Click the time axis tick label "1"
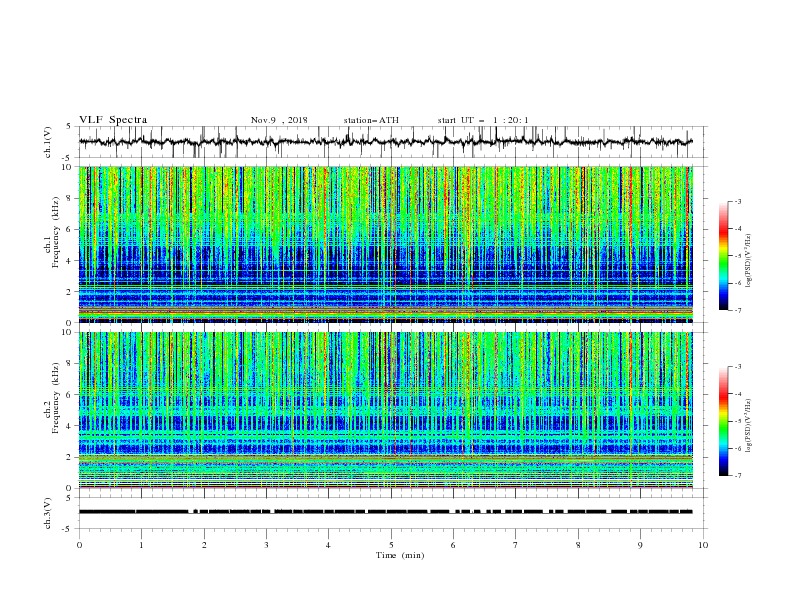The image size is (792, 612). (141, 545)
